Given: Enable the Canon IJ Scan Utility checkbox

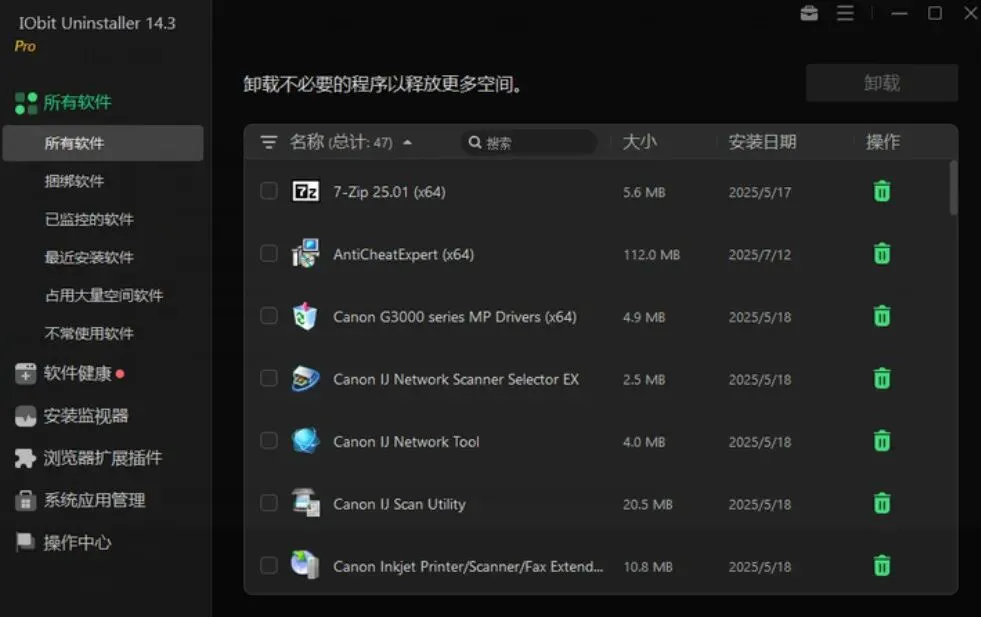Looking at the screenshot, I should point(268,502).
